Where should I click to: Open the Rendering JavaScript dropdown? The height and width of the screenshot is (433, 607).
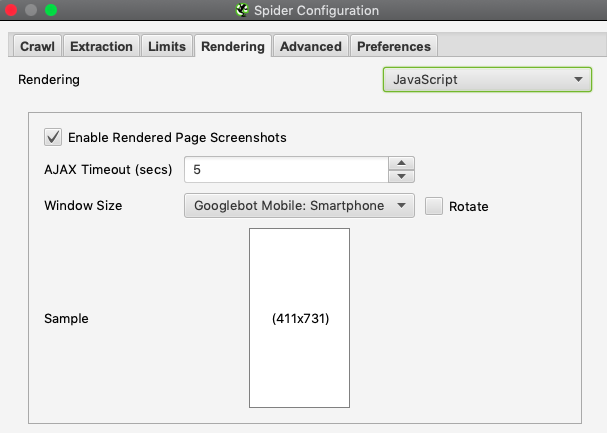coord(487,79)
